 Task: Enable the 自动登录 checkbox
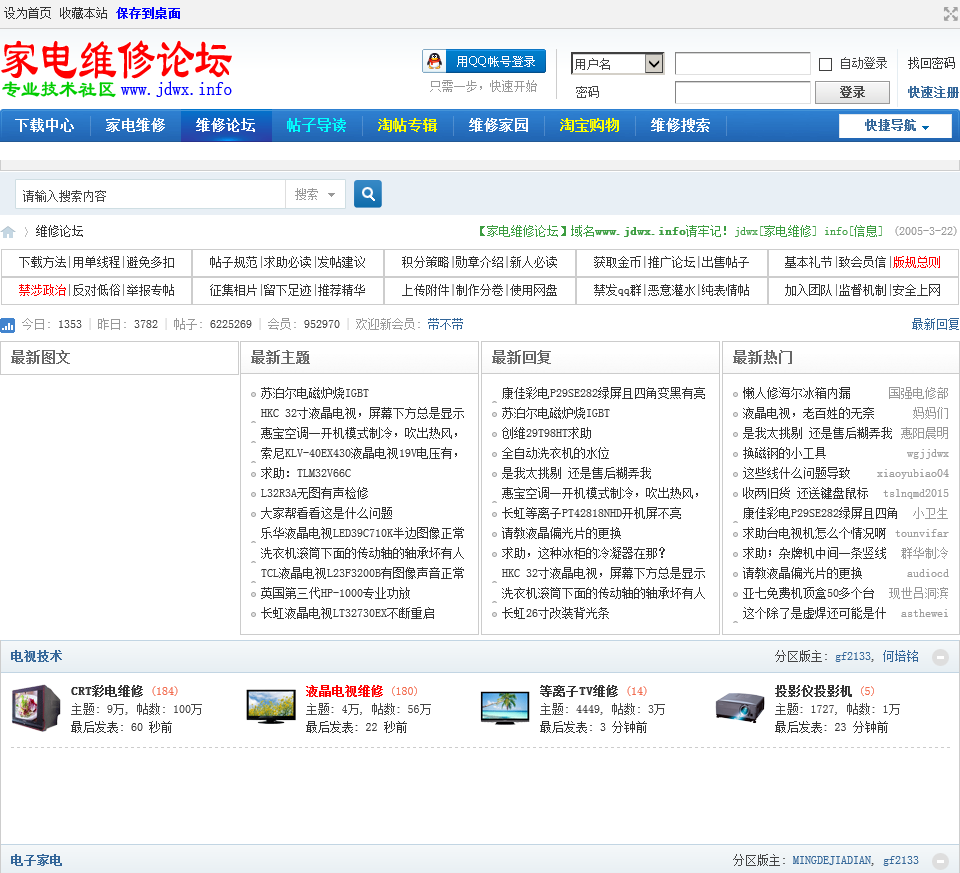825,64
